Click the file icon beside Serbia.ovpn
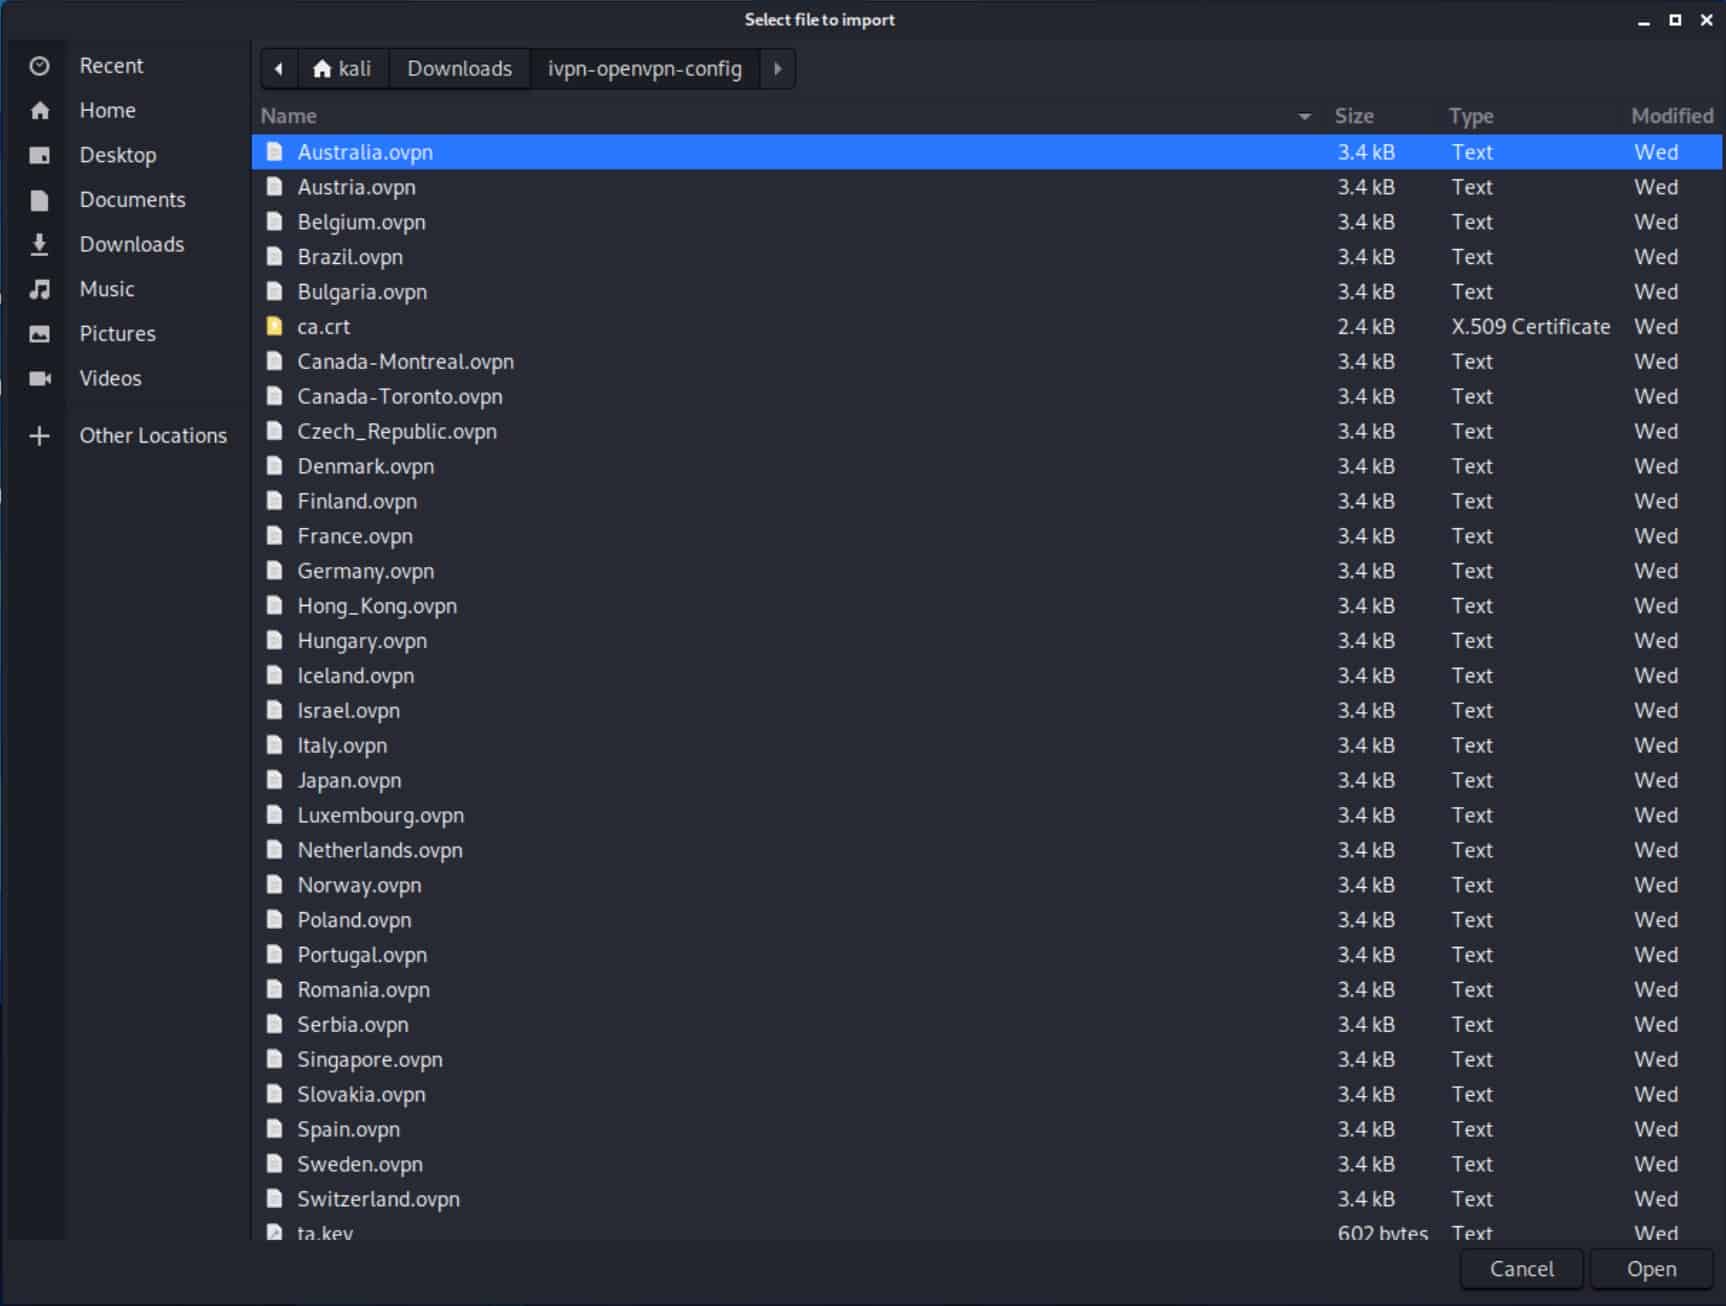The height and width of the screenshot is (1306, 1726). (x=274, y=1024)
